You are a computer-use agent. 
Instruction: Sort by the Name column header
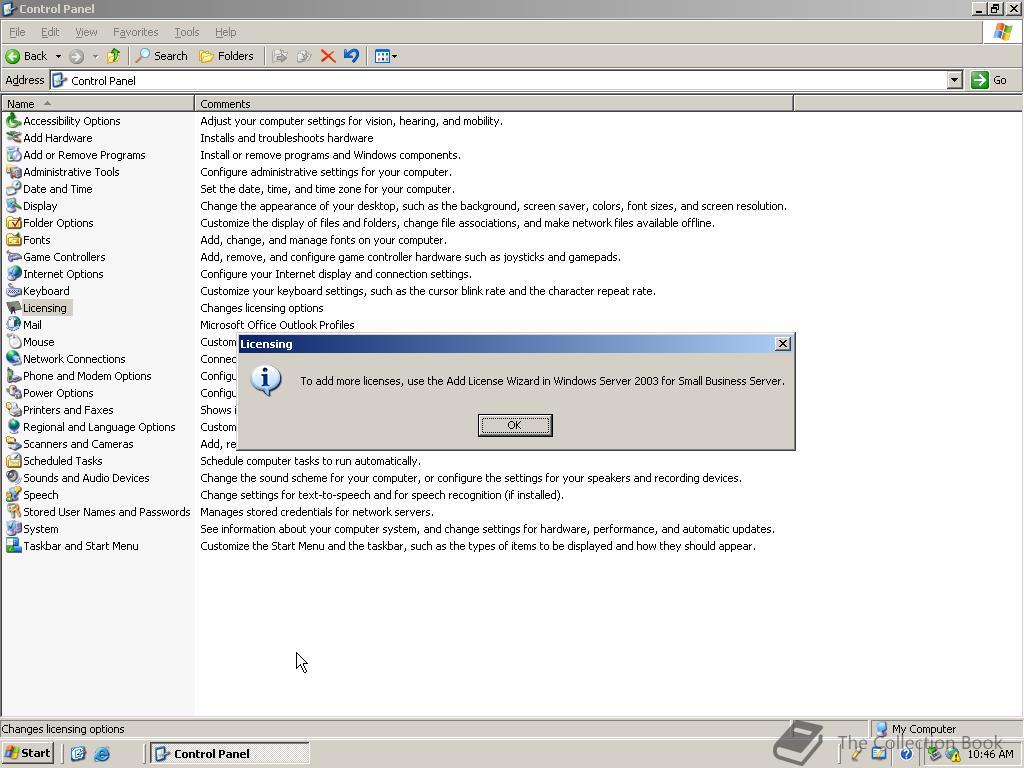(98, 104)
